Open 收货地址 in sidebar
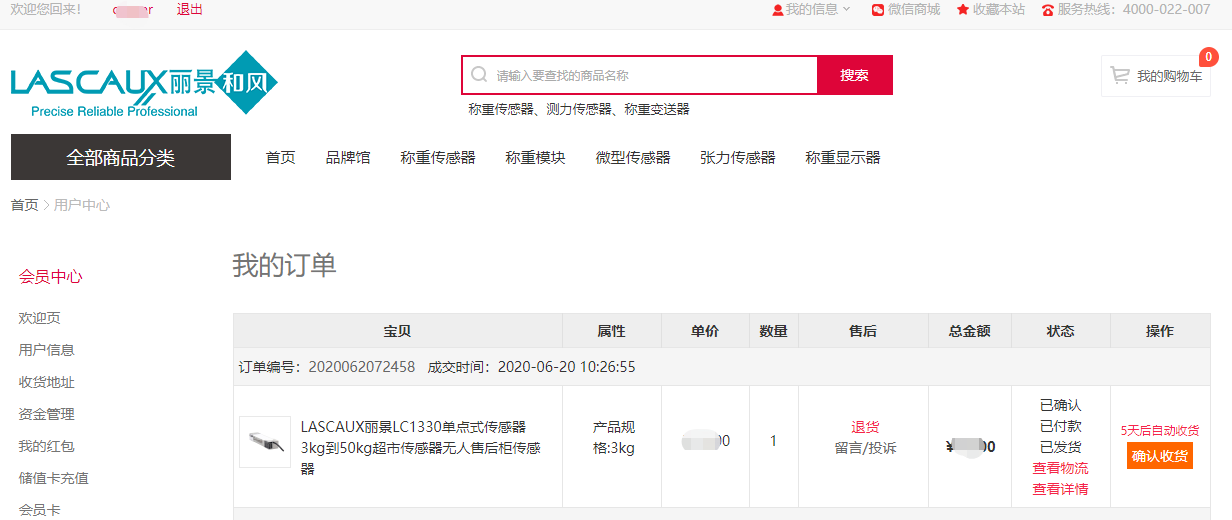This screenshot has width=1232, height=520. click(x=47, y=382)
